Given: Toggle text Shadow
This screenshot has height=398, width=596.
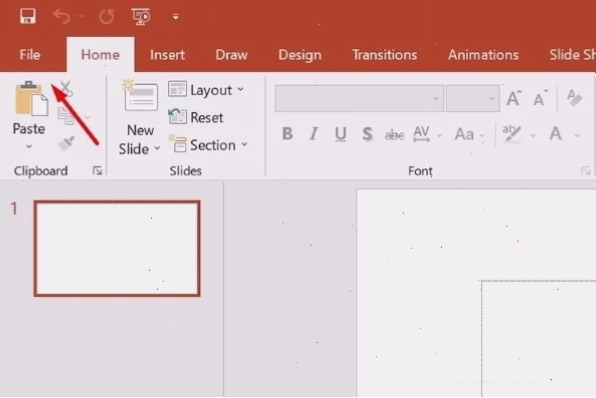Looking at the screenshot, I should tap(367, 134).
